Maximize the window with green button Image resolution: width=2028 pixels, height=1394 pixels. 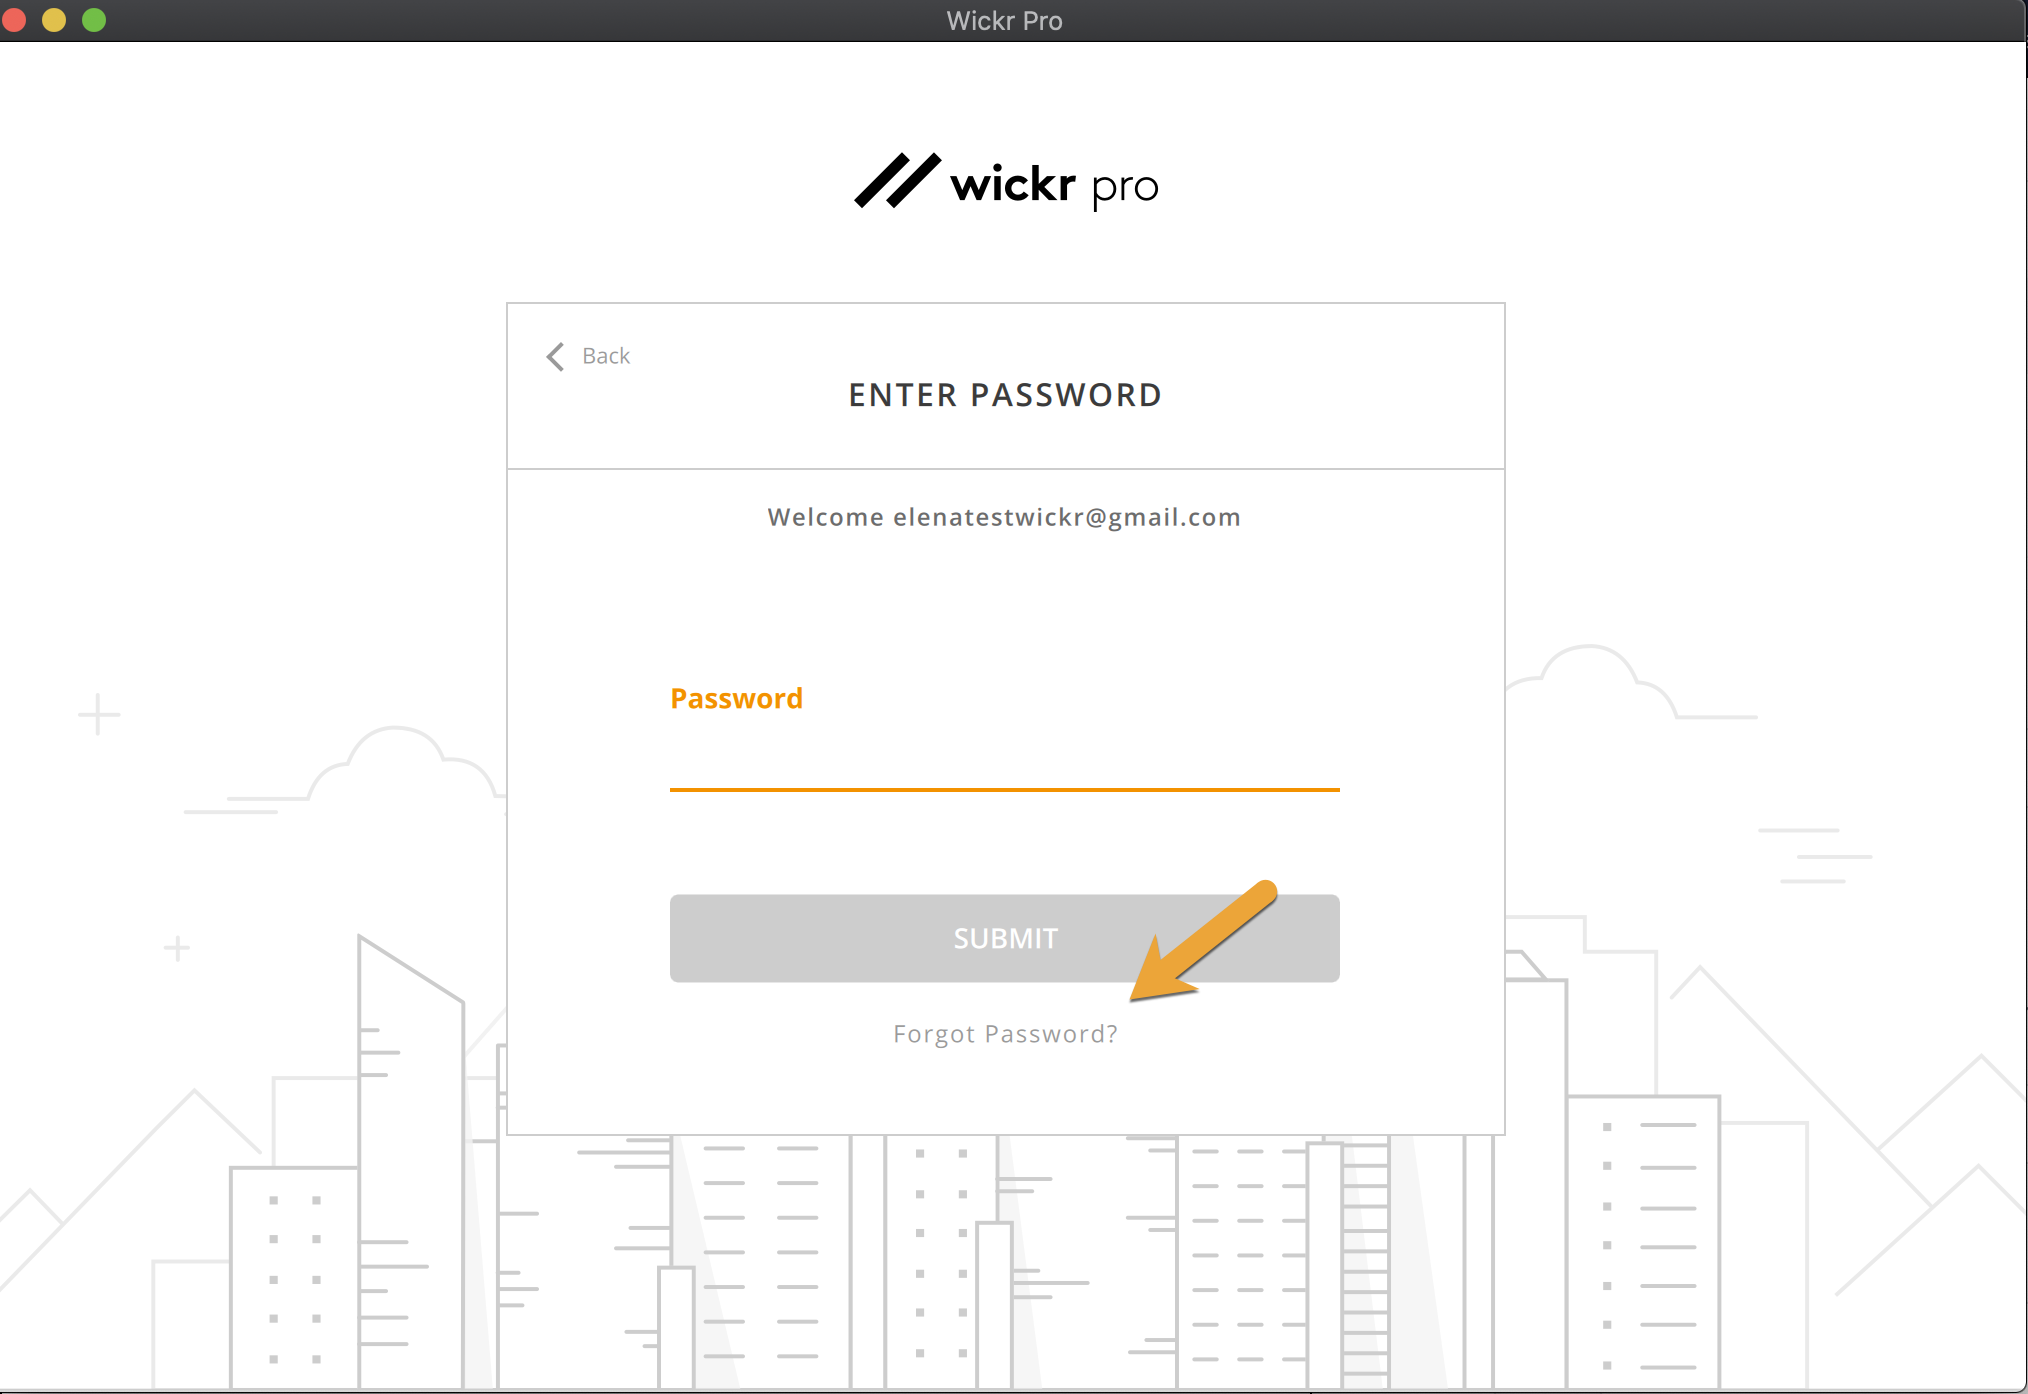click(x=94, y=20)
